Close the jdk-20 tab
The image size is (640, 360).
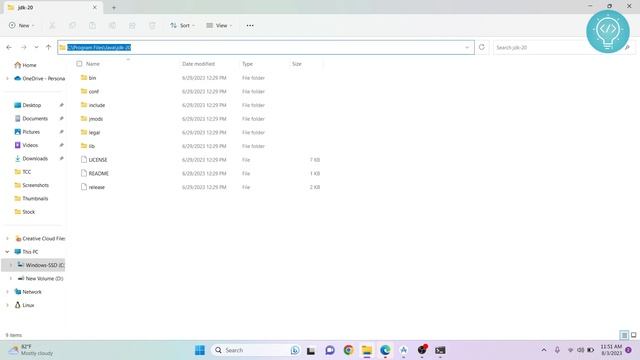point(95,7)
